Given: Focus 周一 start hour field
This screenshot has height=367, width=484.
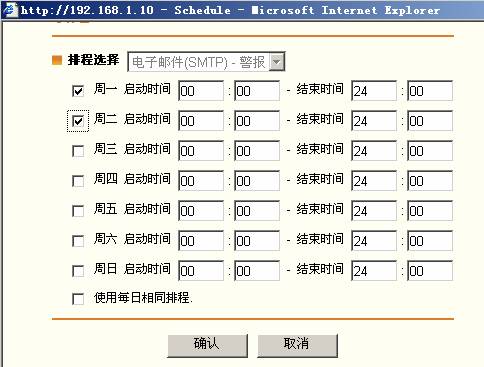Looking at the screenshot, I should [201, 90].
